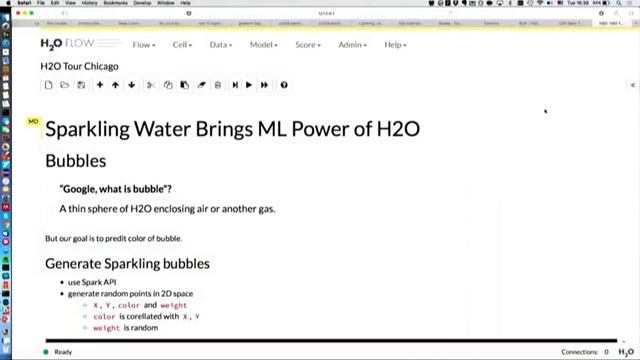The height and width of the screenshot is (360, 640).
Task: Open the Flow dropdown menu
Action: [144, 45]
